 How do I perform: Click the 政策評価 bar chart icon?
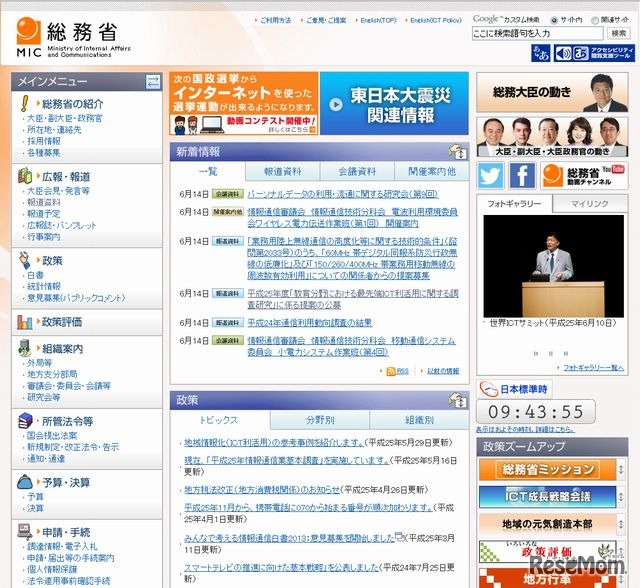point(24,322)
